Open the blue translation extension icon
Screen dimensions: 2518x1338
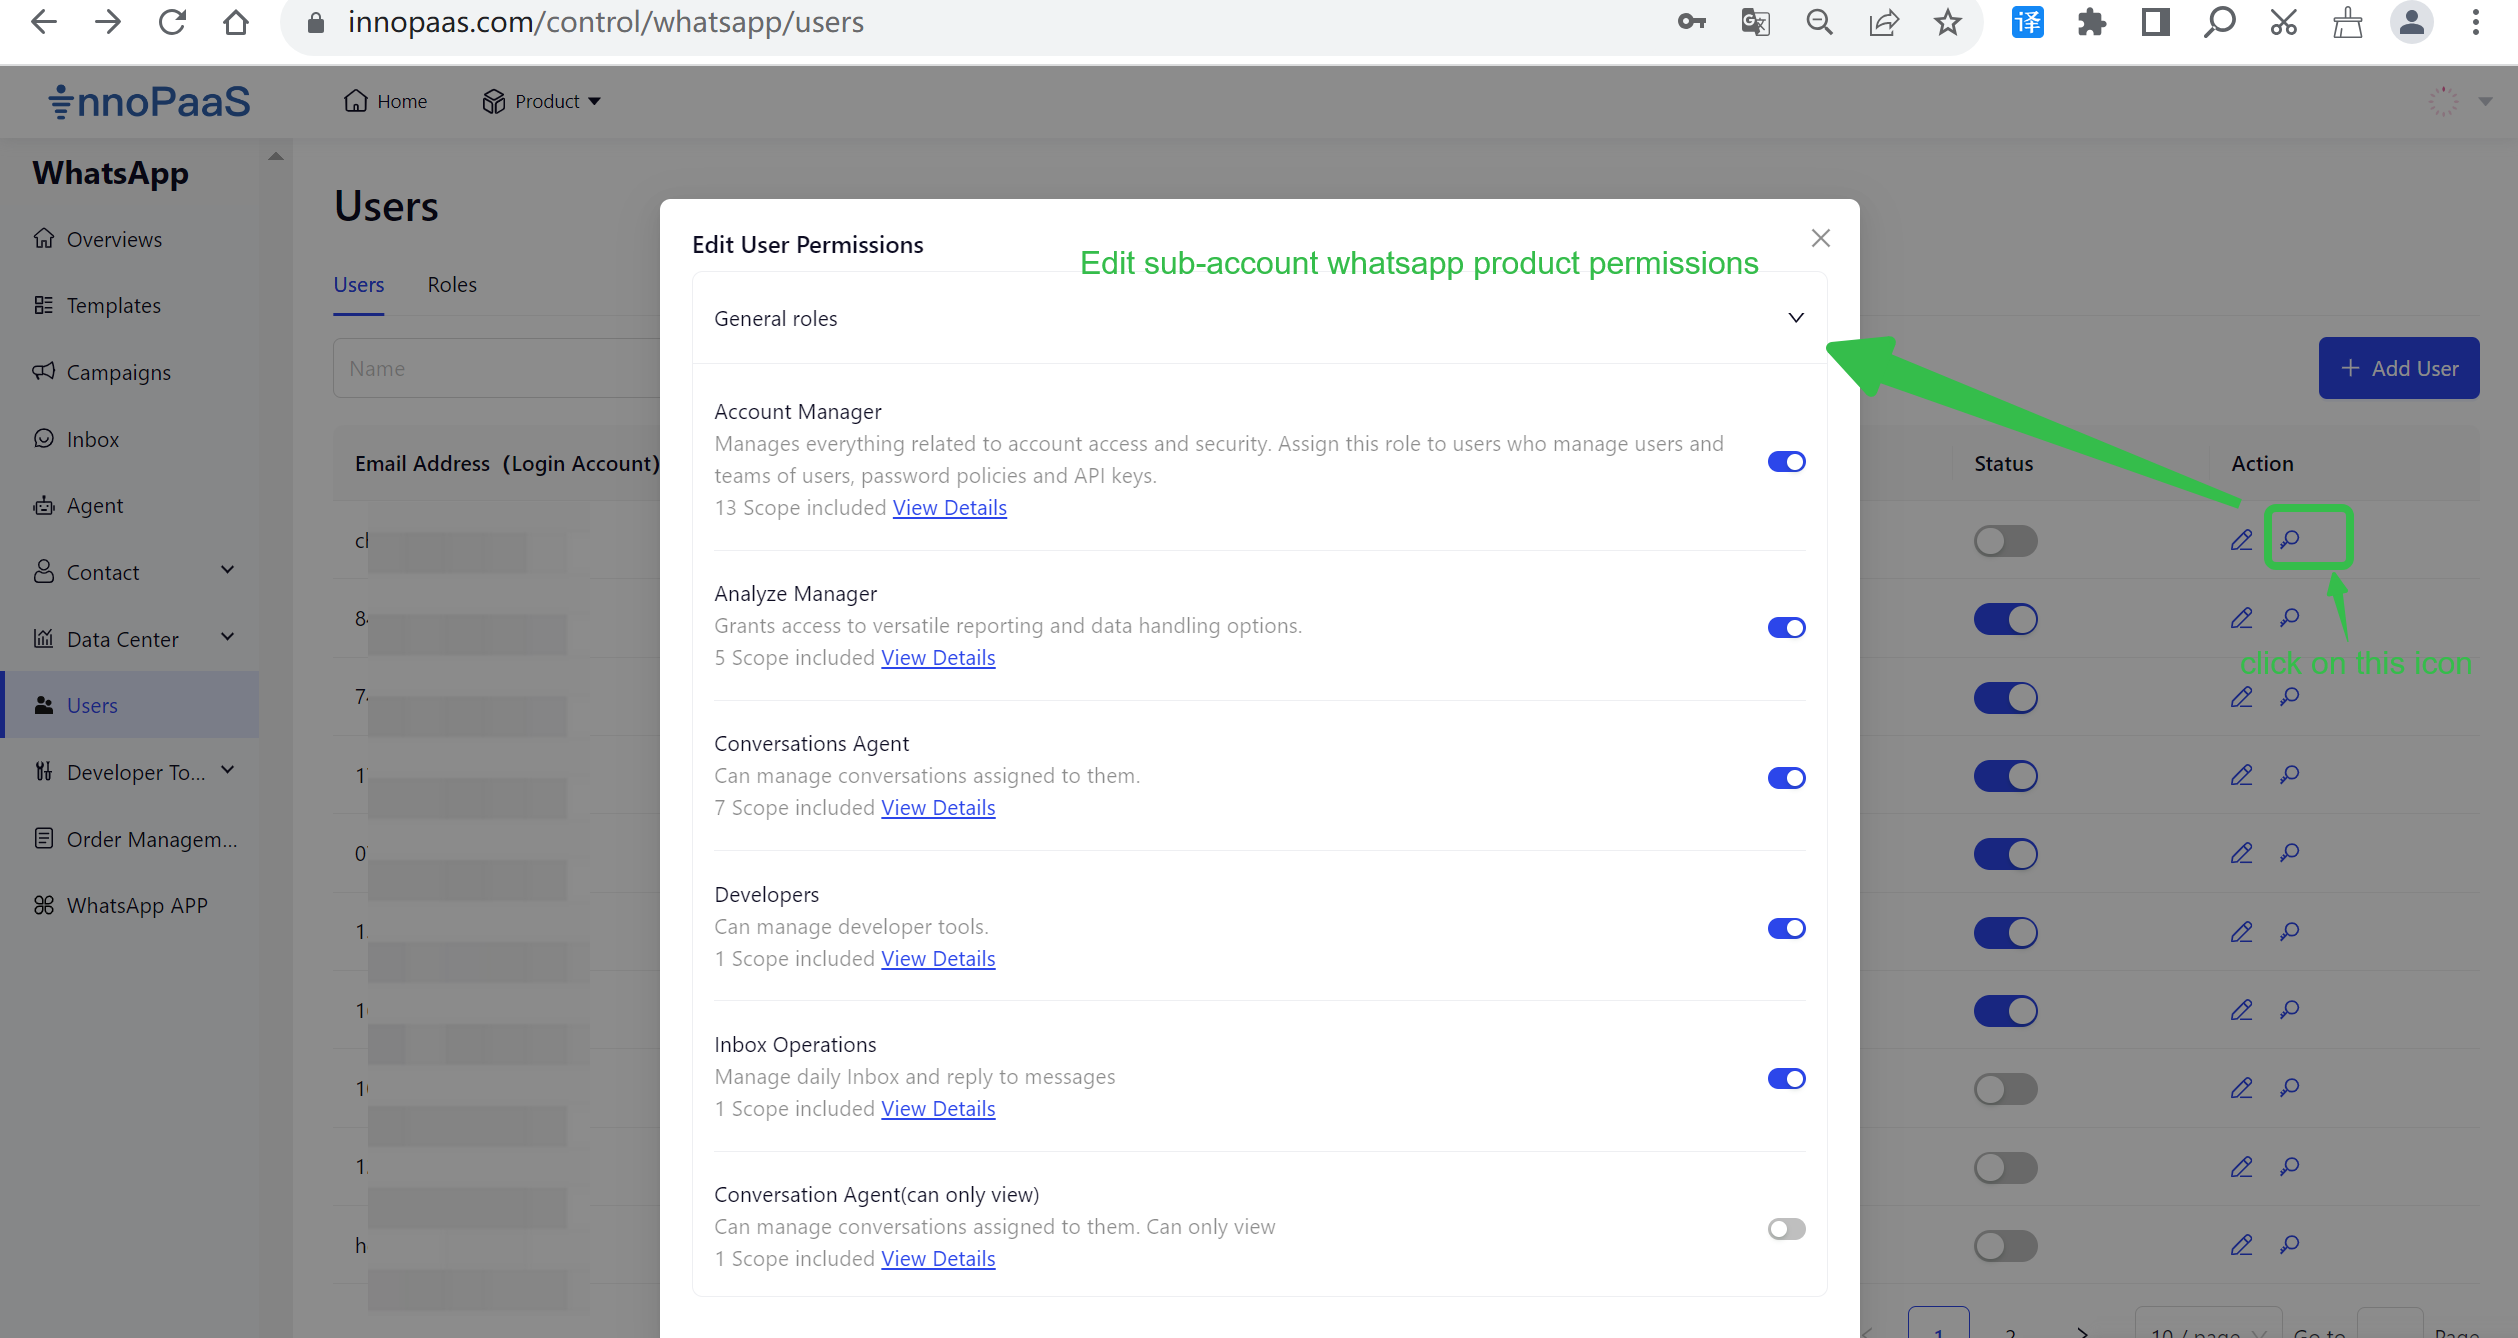(x=2027, y=22)
